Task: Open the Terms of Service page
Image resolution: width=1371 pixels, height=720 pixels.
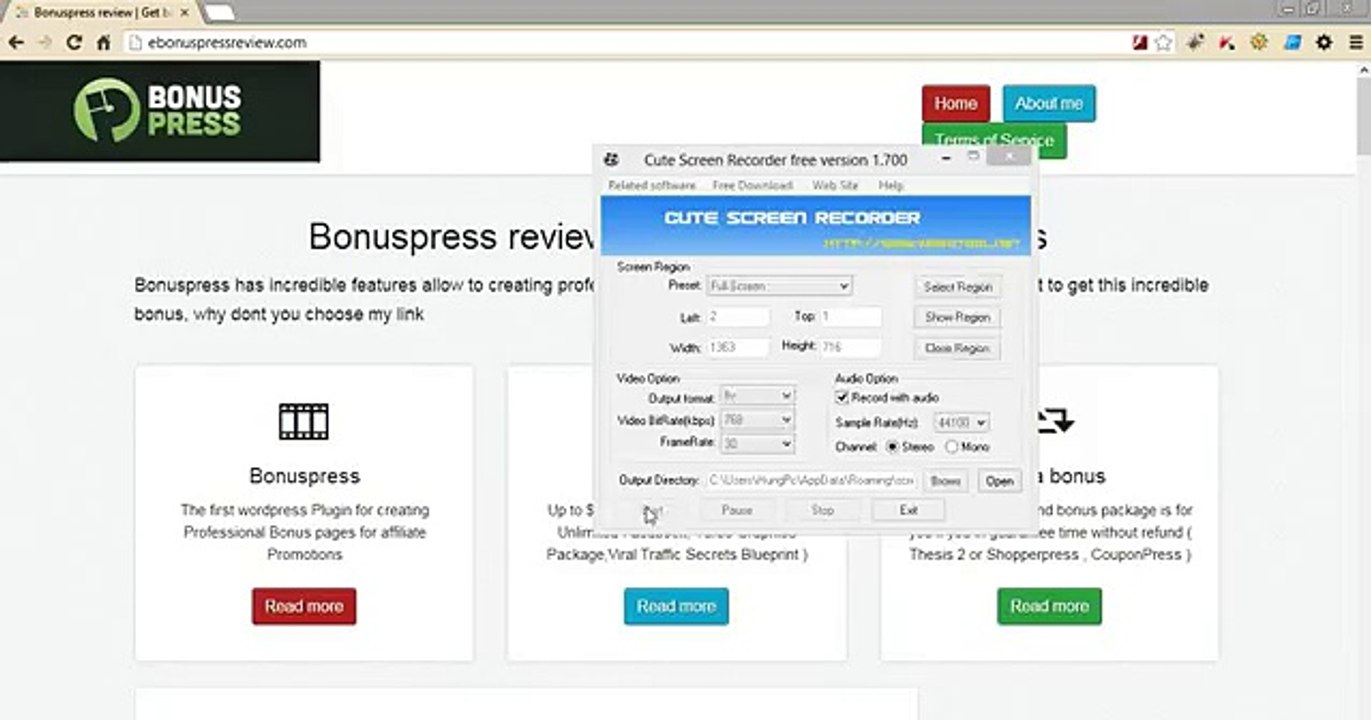Action: point(994,141)
